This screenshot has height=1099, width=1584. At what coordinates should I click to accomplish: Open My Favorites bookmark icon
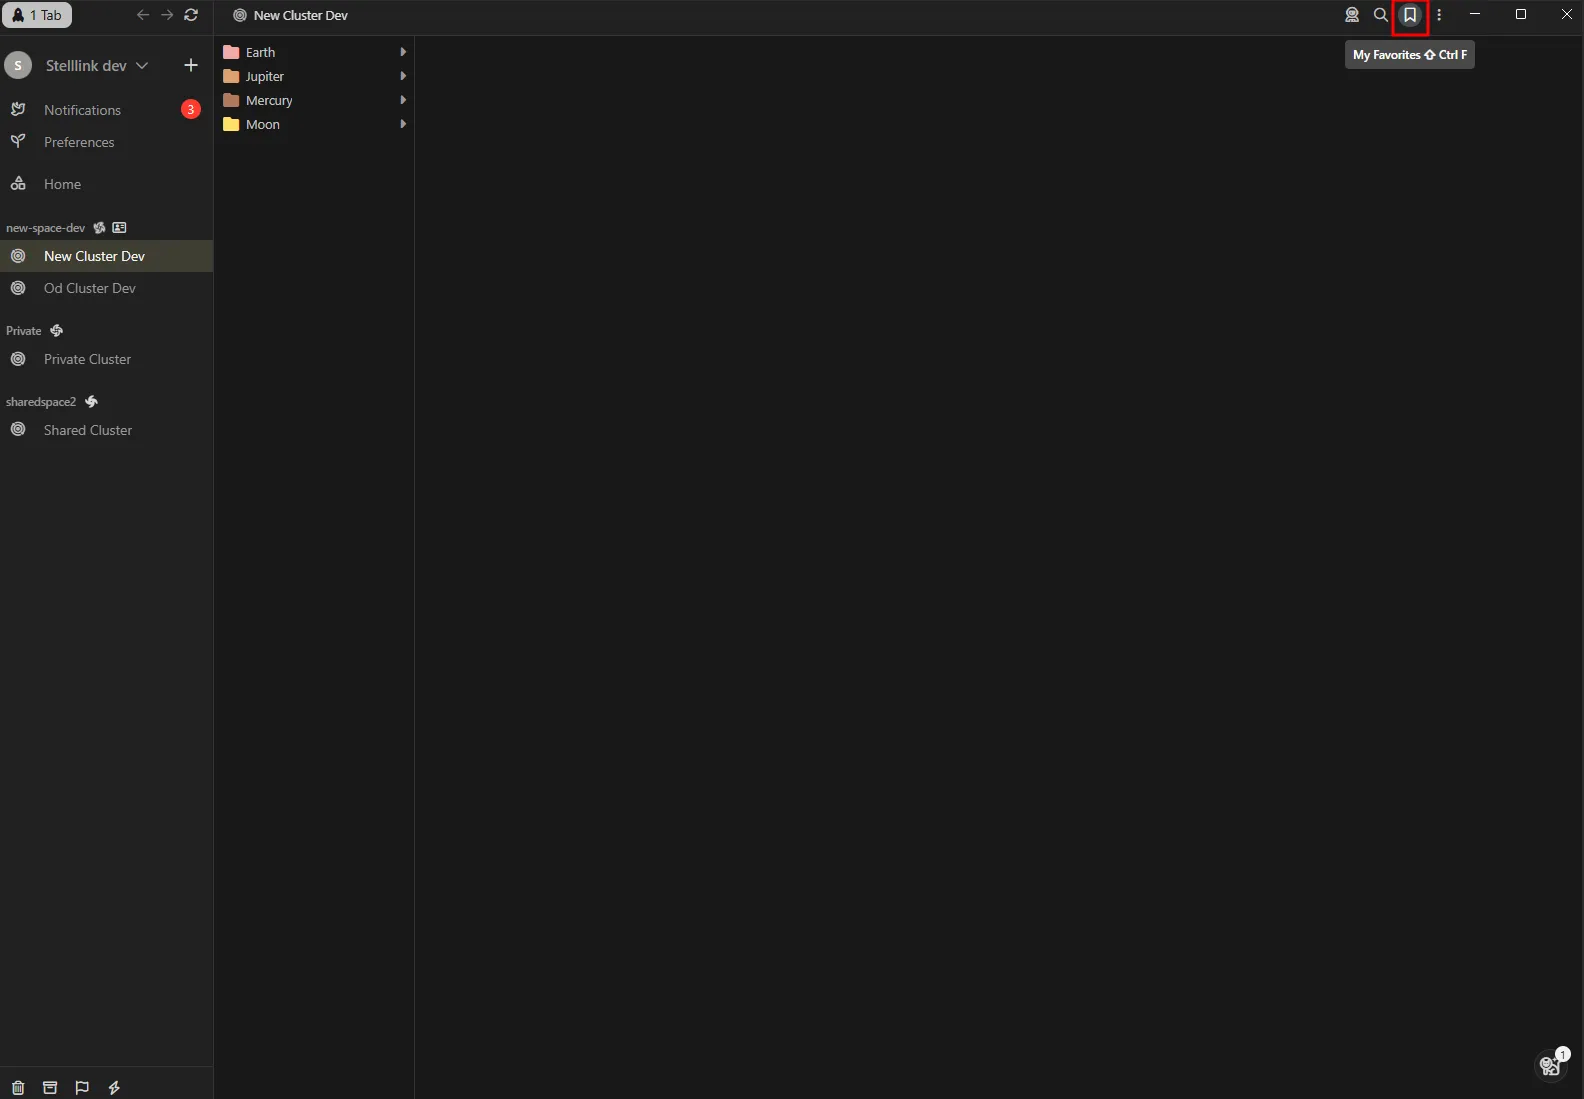[1410, 15]
